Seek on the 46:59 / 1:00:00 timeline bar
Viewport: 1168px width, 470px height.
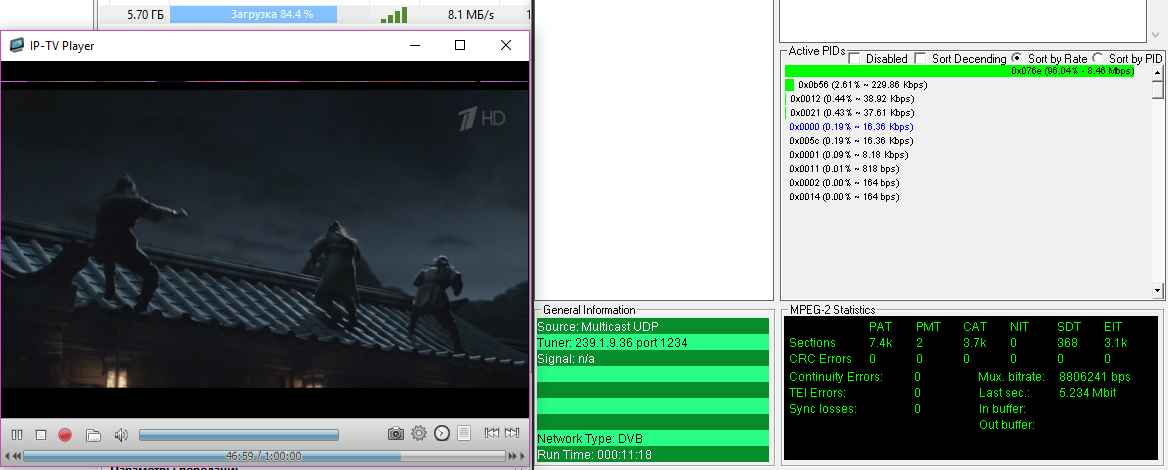coord(264,456)
